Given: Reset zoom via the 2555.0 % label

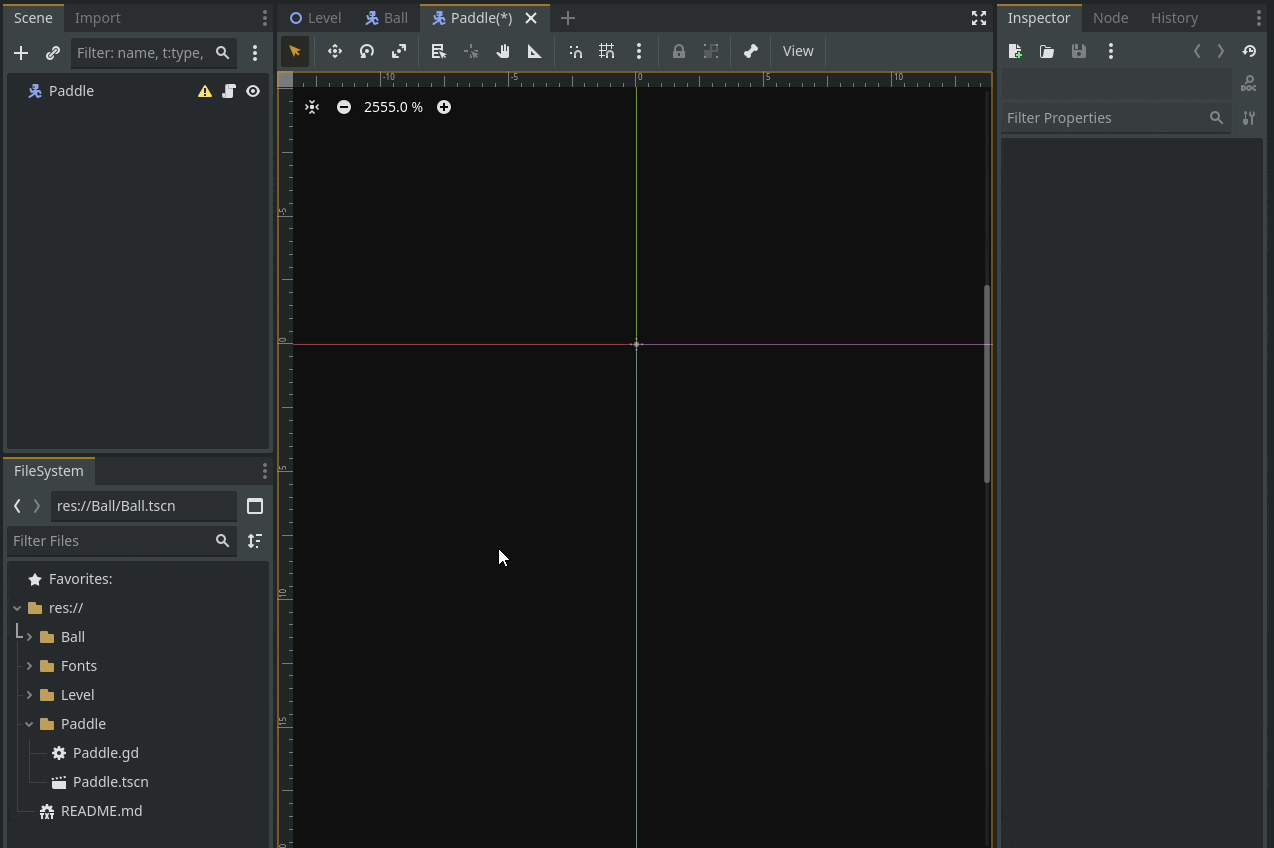Looking at the screenshot, I should 393,107.
